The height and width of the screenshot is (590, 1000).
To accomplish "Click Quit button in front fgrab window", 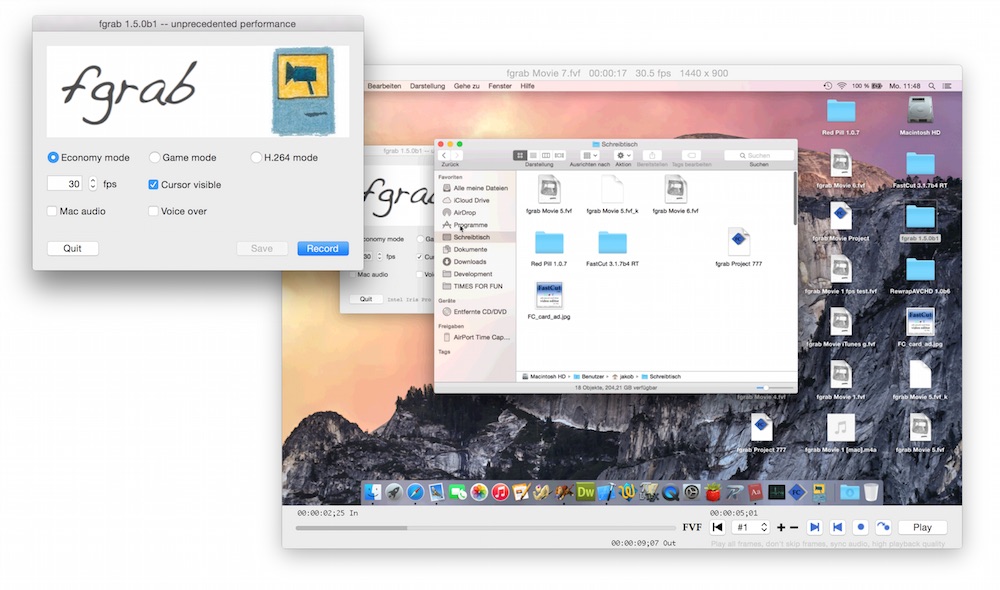I will coord(72,248).
